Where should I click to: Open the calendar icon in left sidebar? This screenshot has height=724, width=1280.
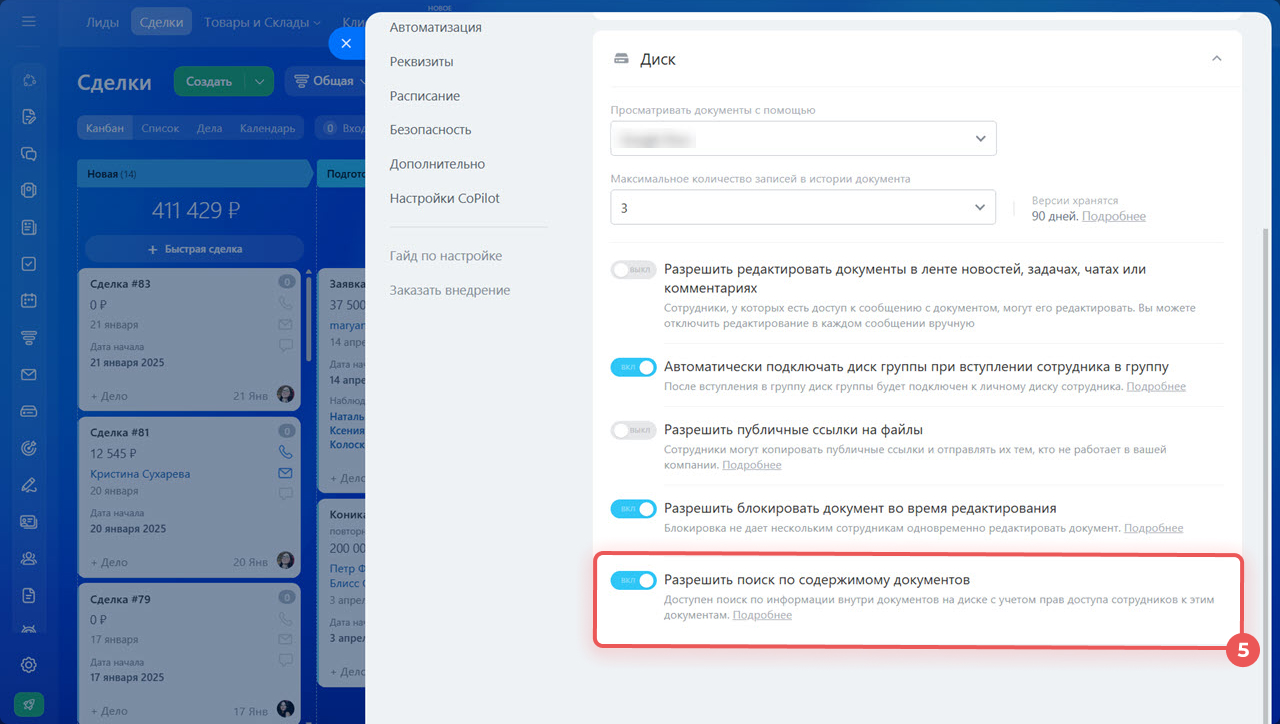click(x=28, y=300)
